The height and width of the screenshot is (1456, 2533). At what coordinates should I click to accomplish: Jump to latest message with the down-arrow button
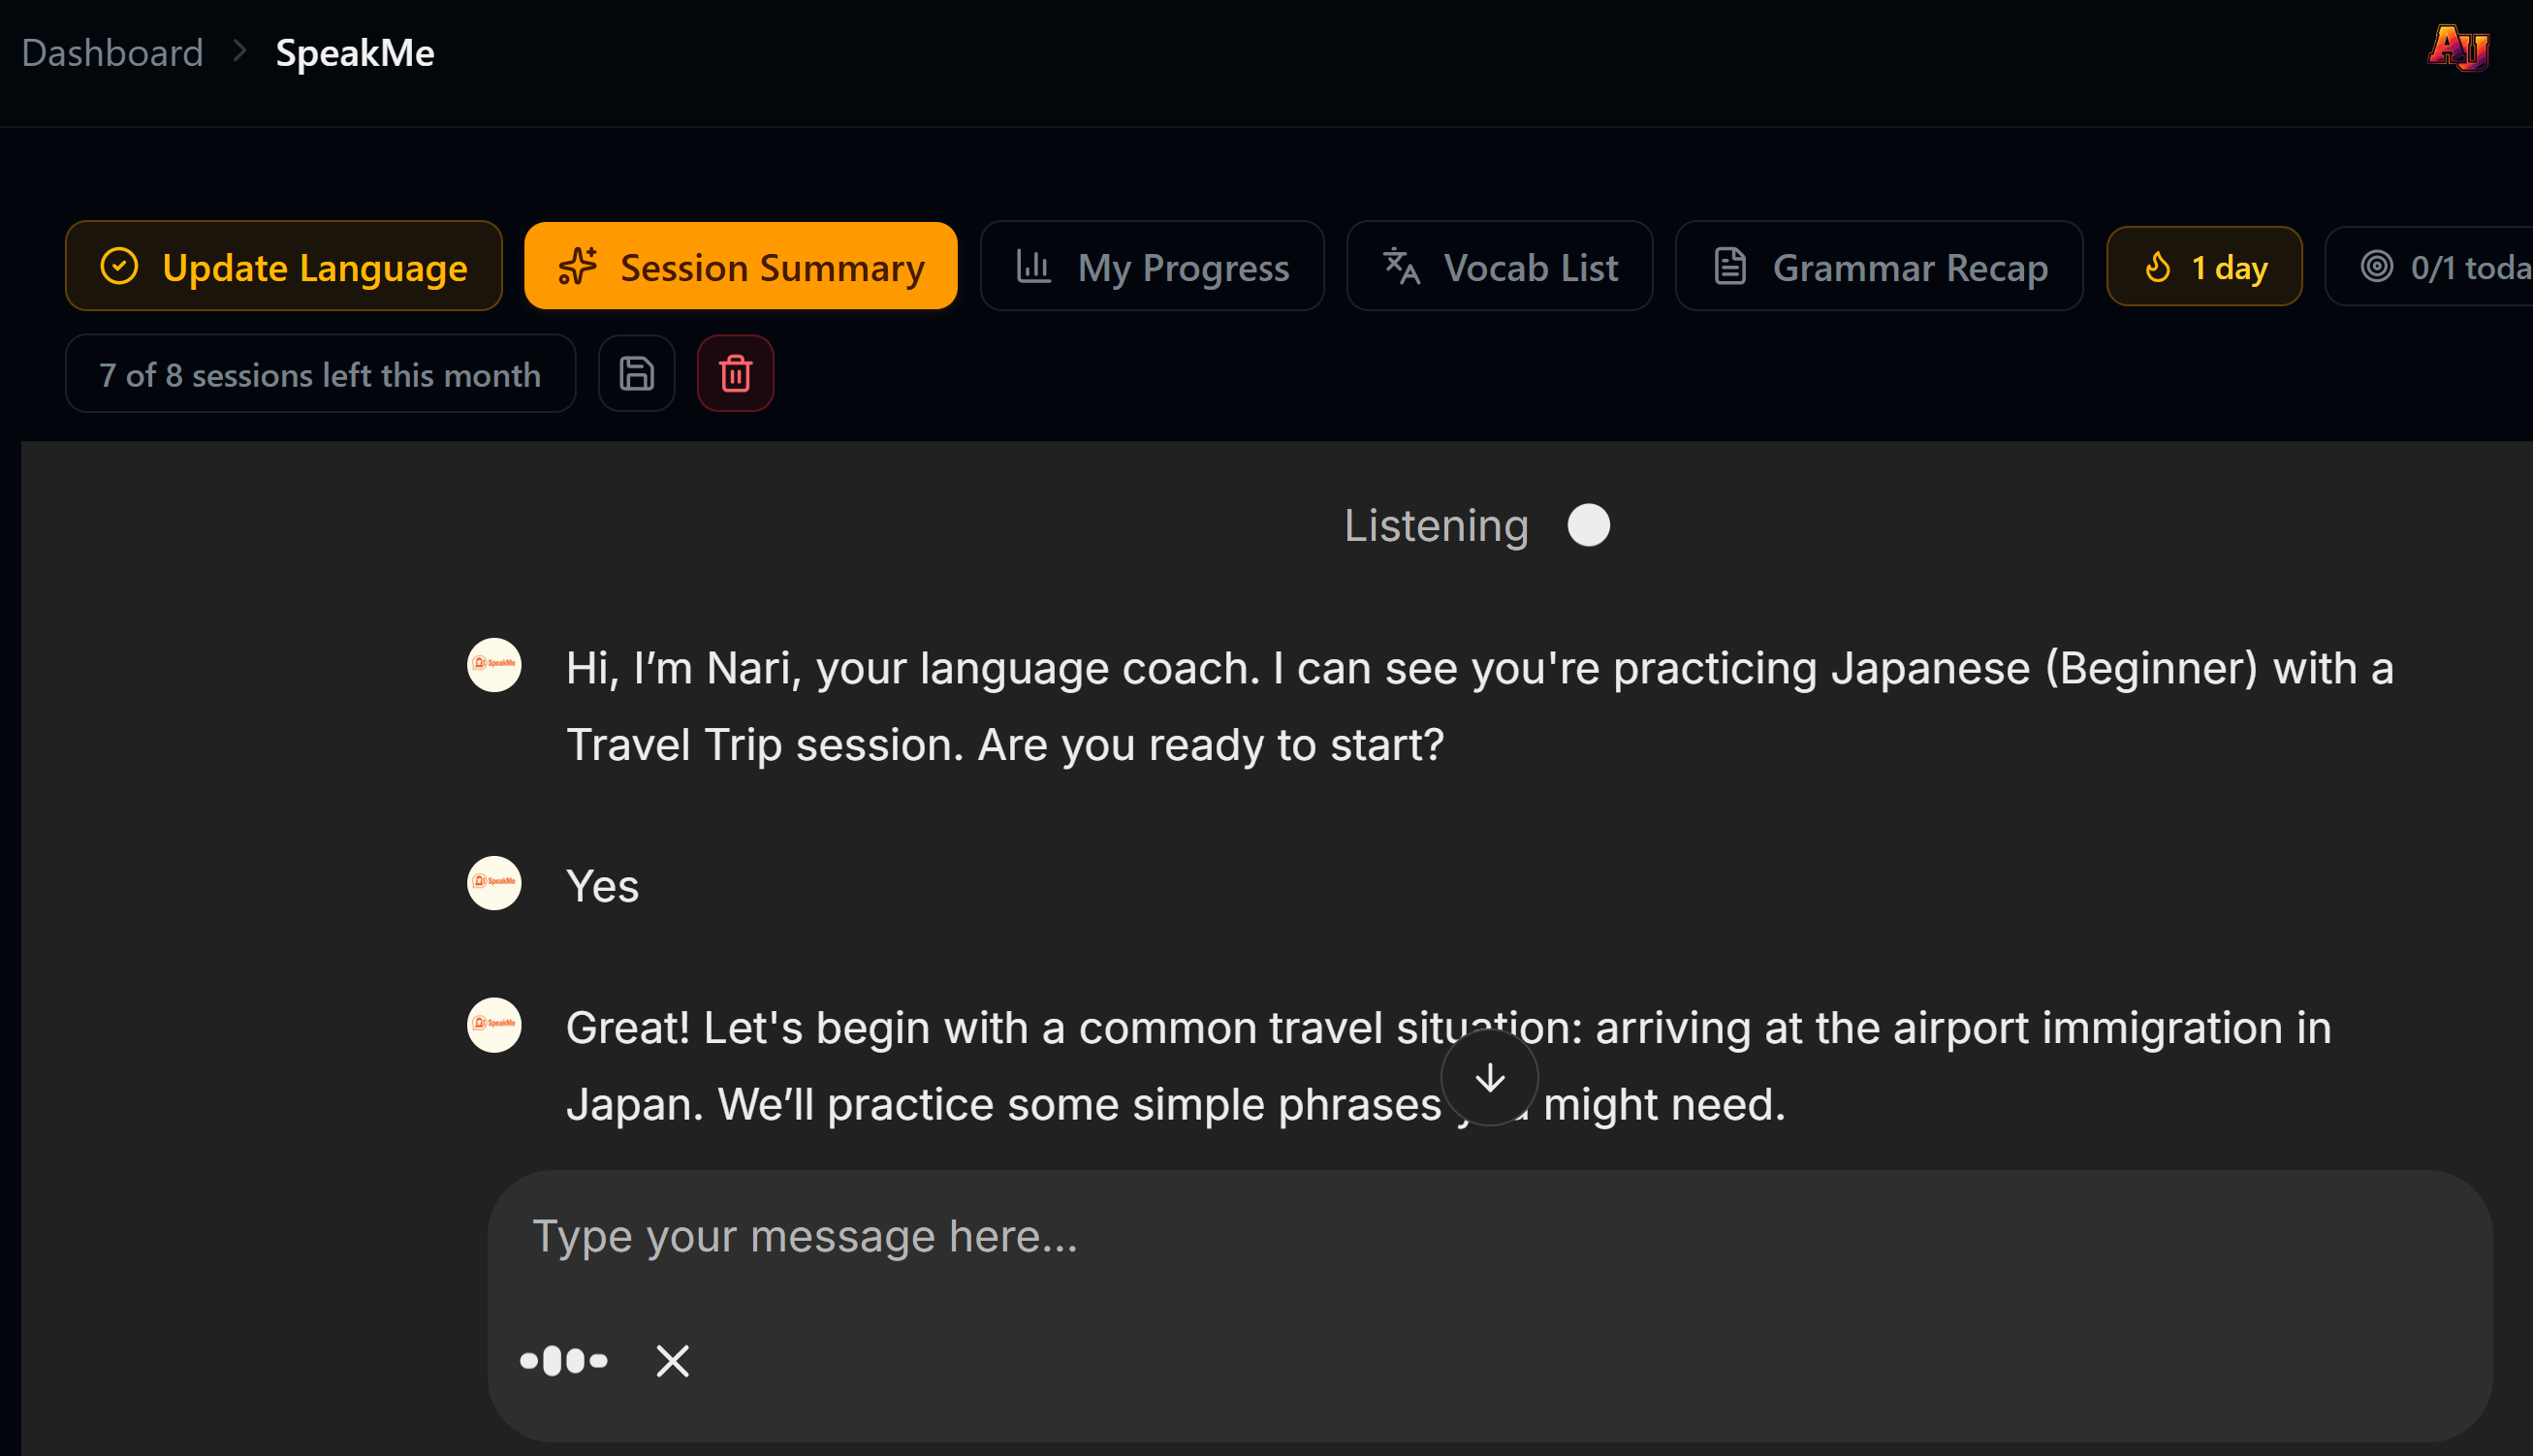[1489, 1077]
